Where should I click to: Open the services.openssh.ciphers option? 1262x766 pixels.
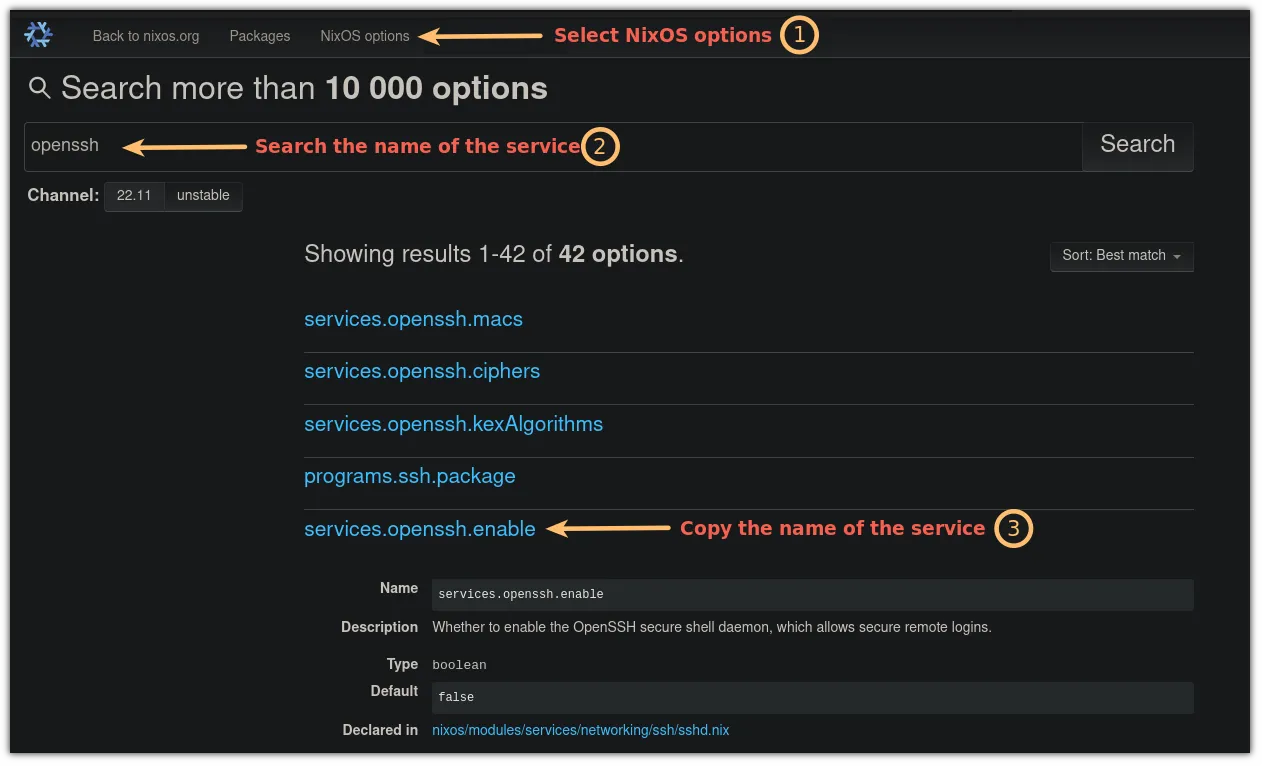pos(421,371)
